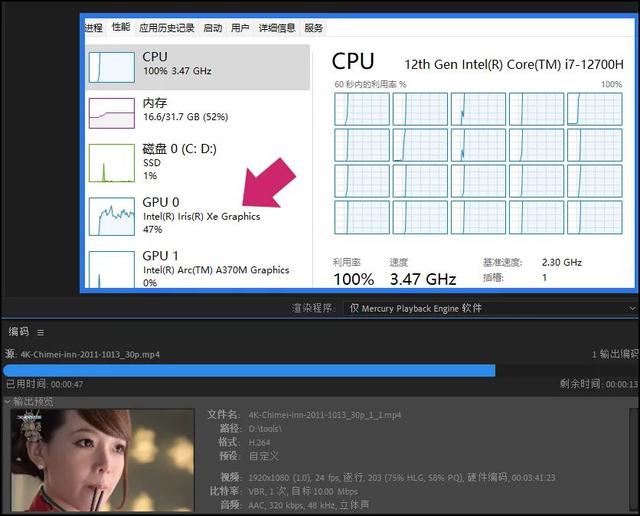640x516 pixels.
Task: Click the CPU usage mini graph thumbnail
Action: [112, 67]
